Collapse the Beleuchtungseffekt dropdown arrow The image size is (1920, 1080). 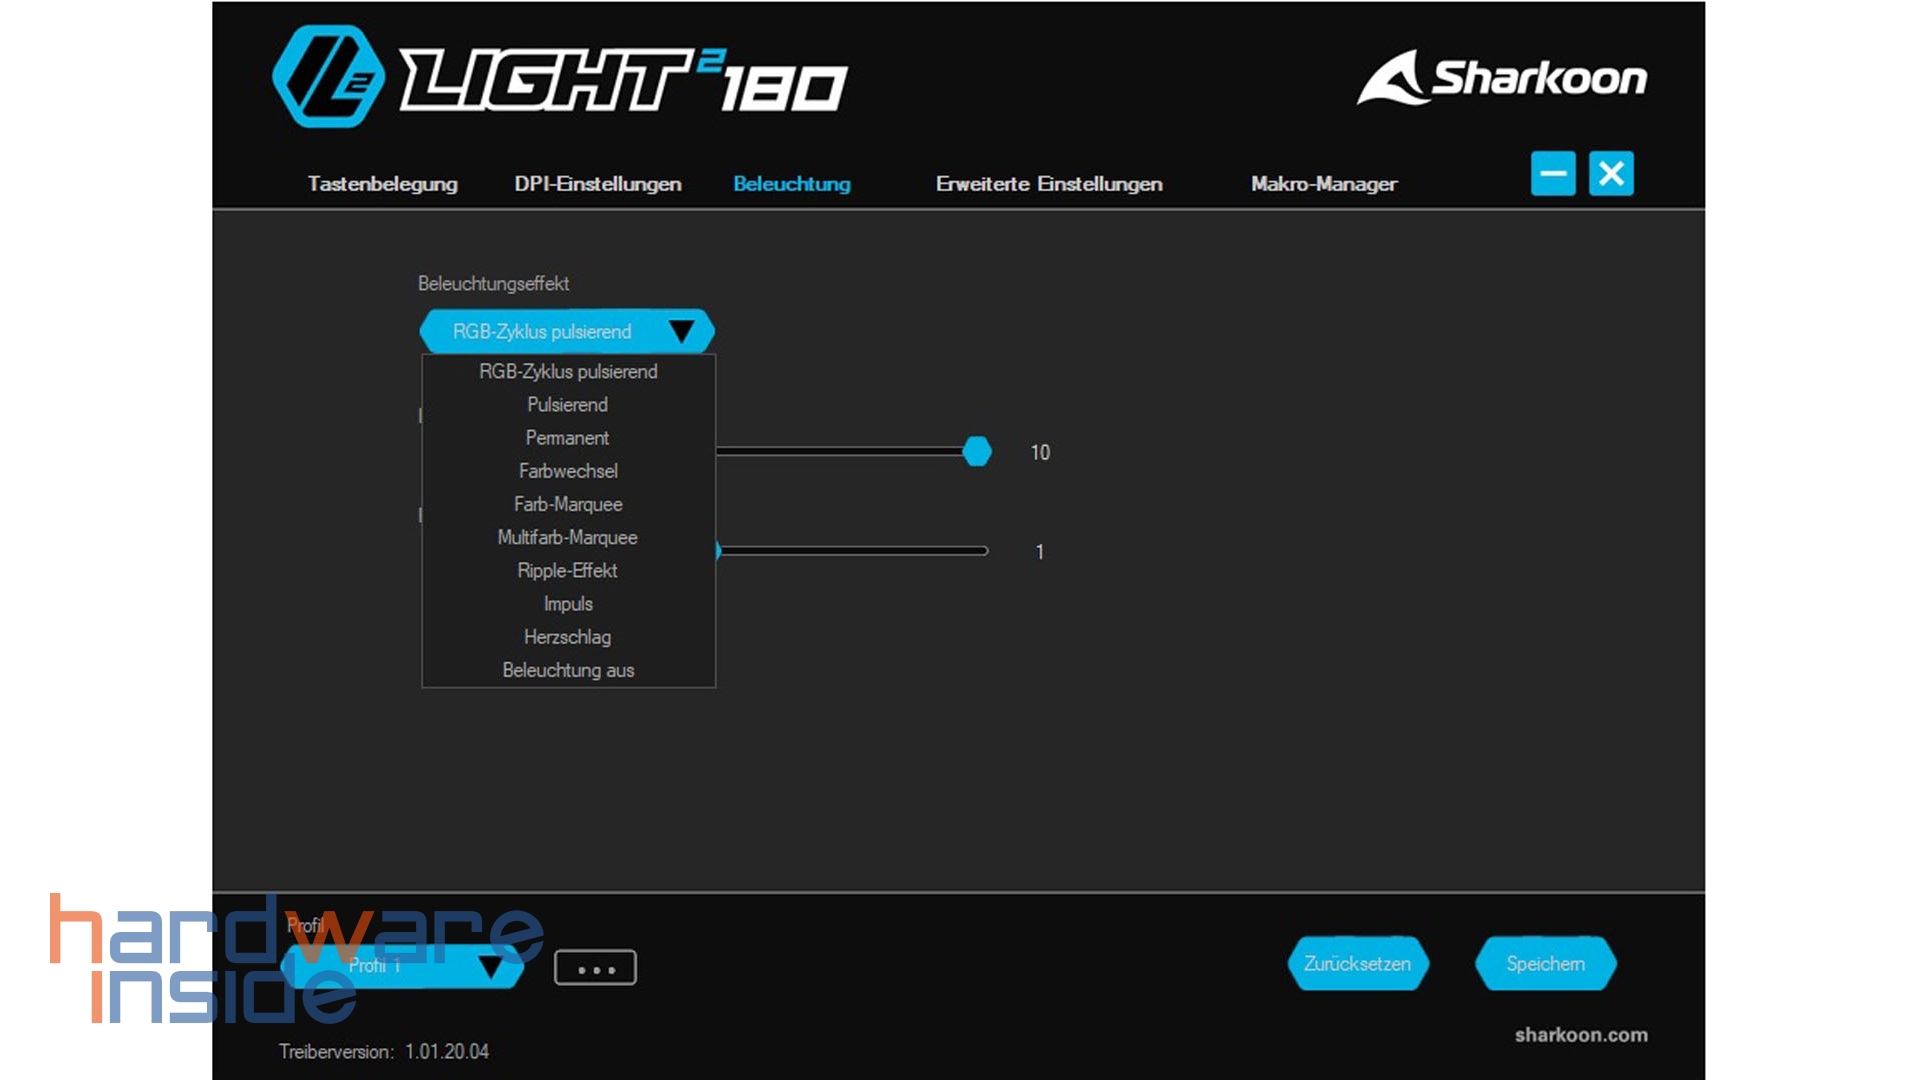(681, 331)
